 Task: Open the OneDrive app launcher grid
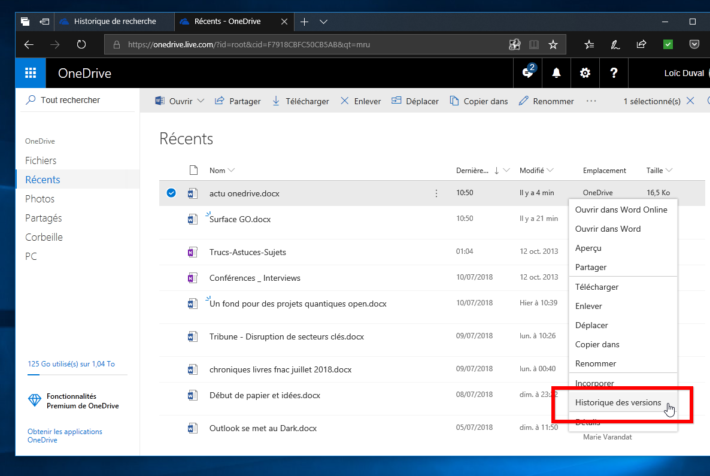30,72
